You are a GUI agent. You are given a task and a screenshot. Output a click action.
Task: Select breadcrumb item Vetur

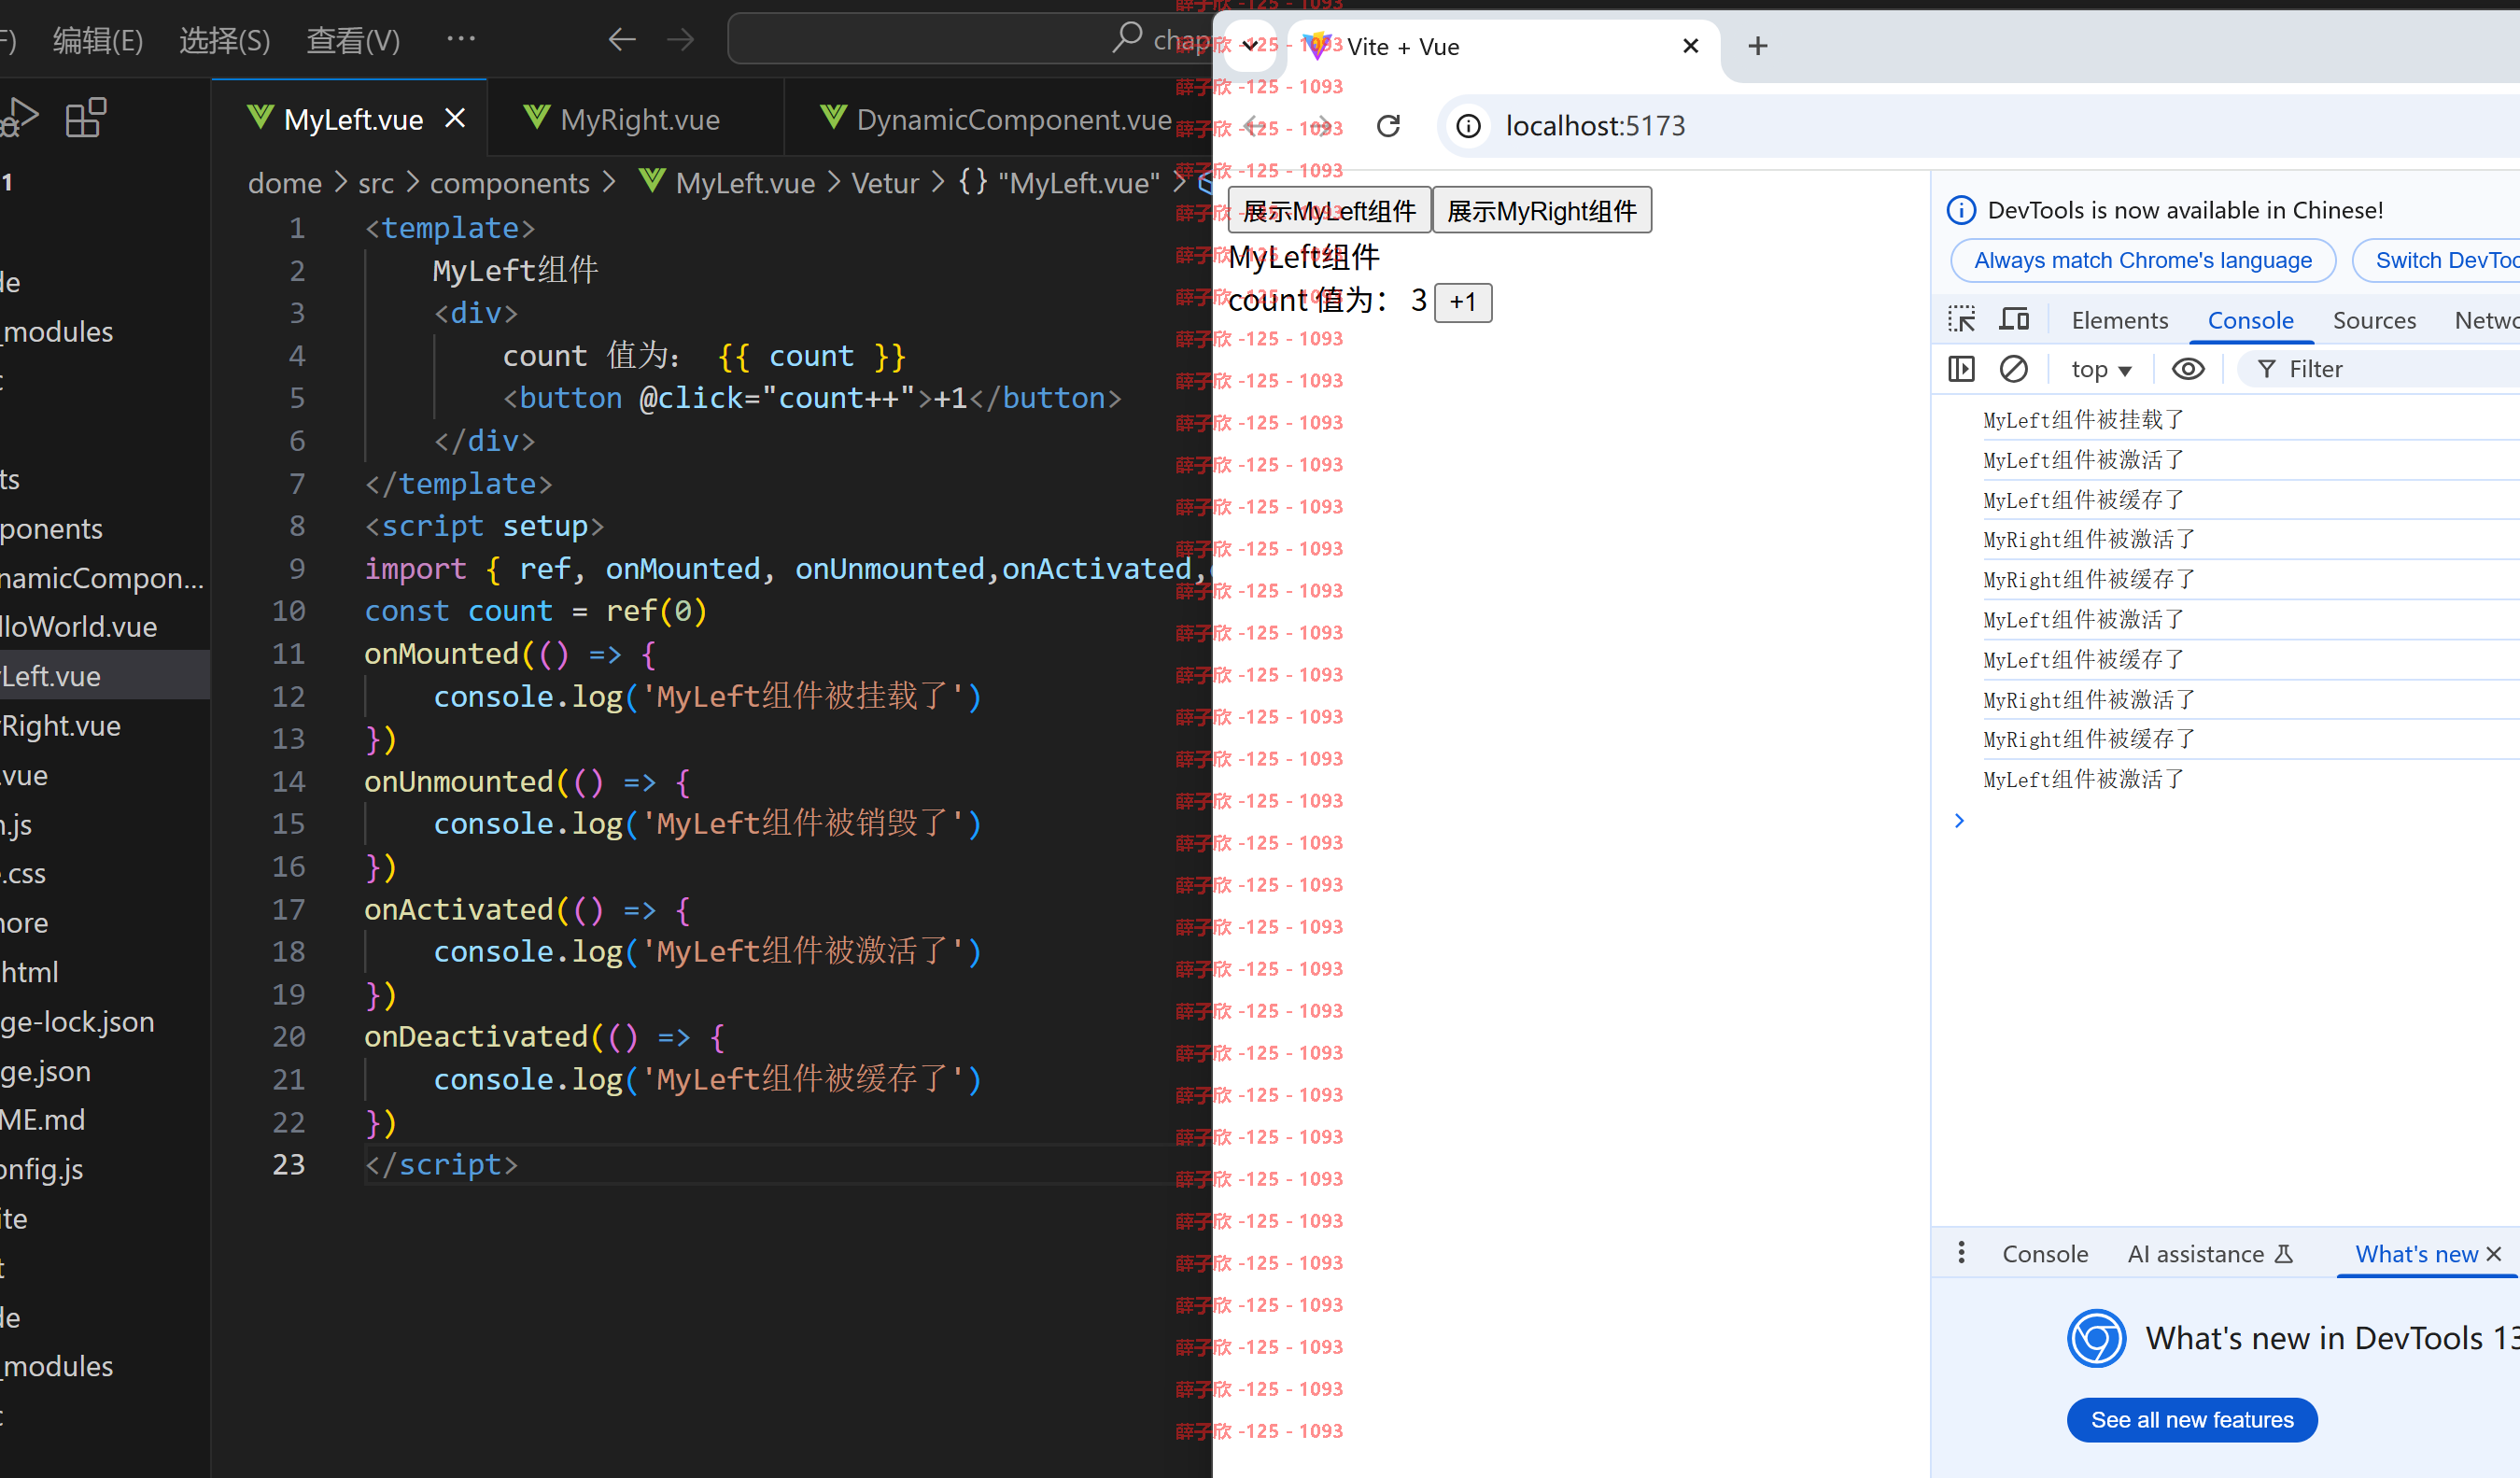tap(885, 183)
